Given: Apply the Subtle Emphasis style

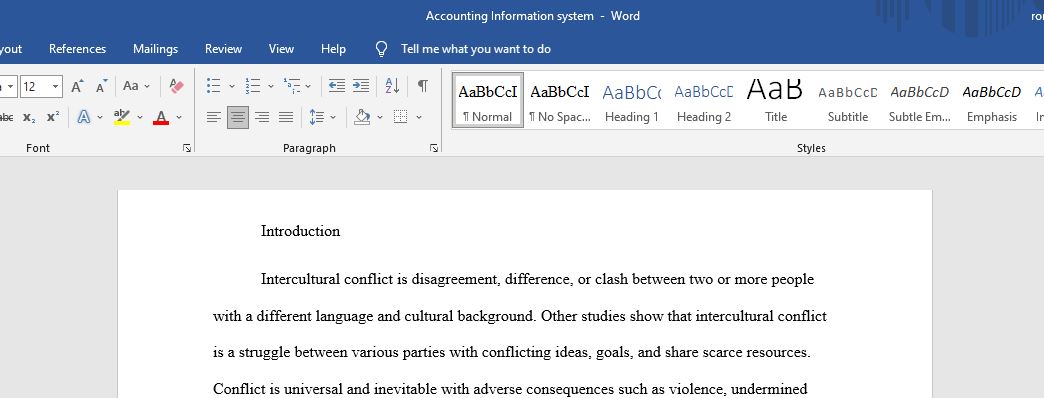Looking at the screenshot, I should tap(919, 100).
